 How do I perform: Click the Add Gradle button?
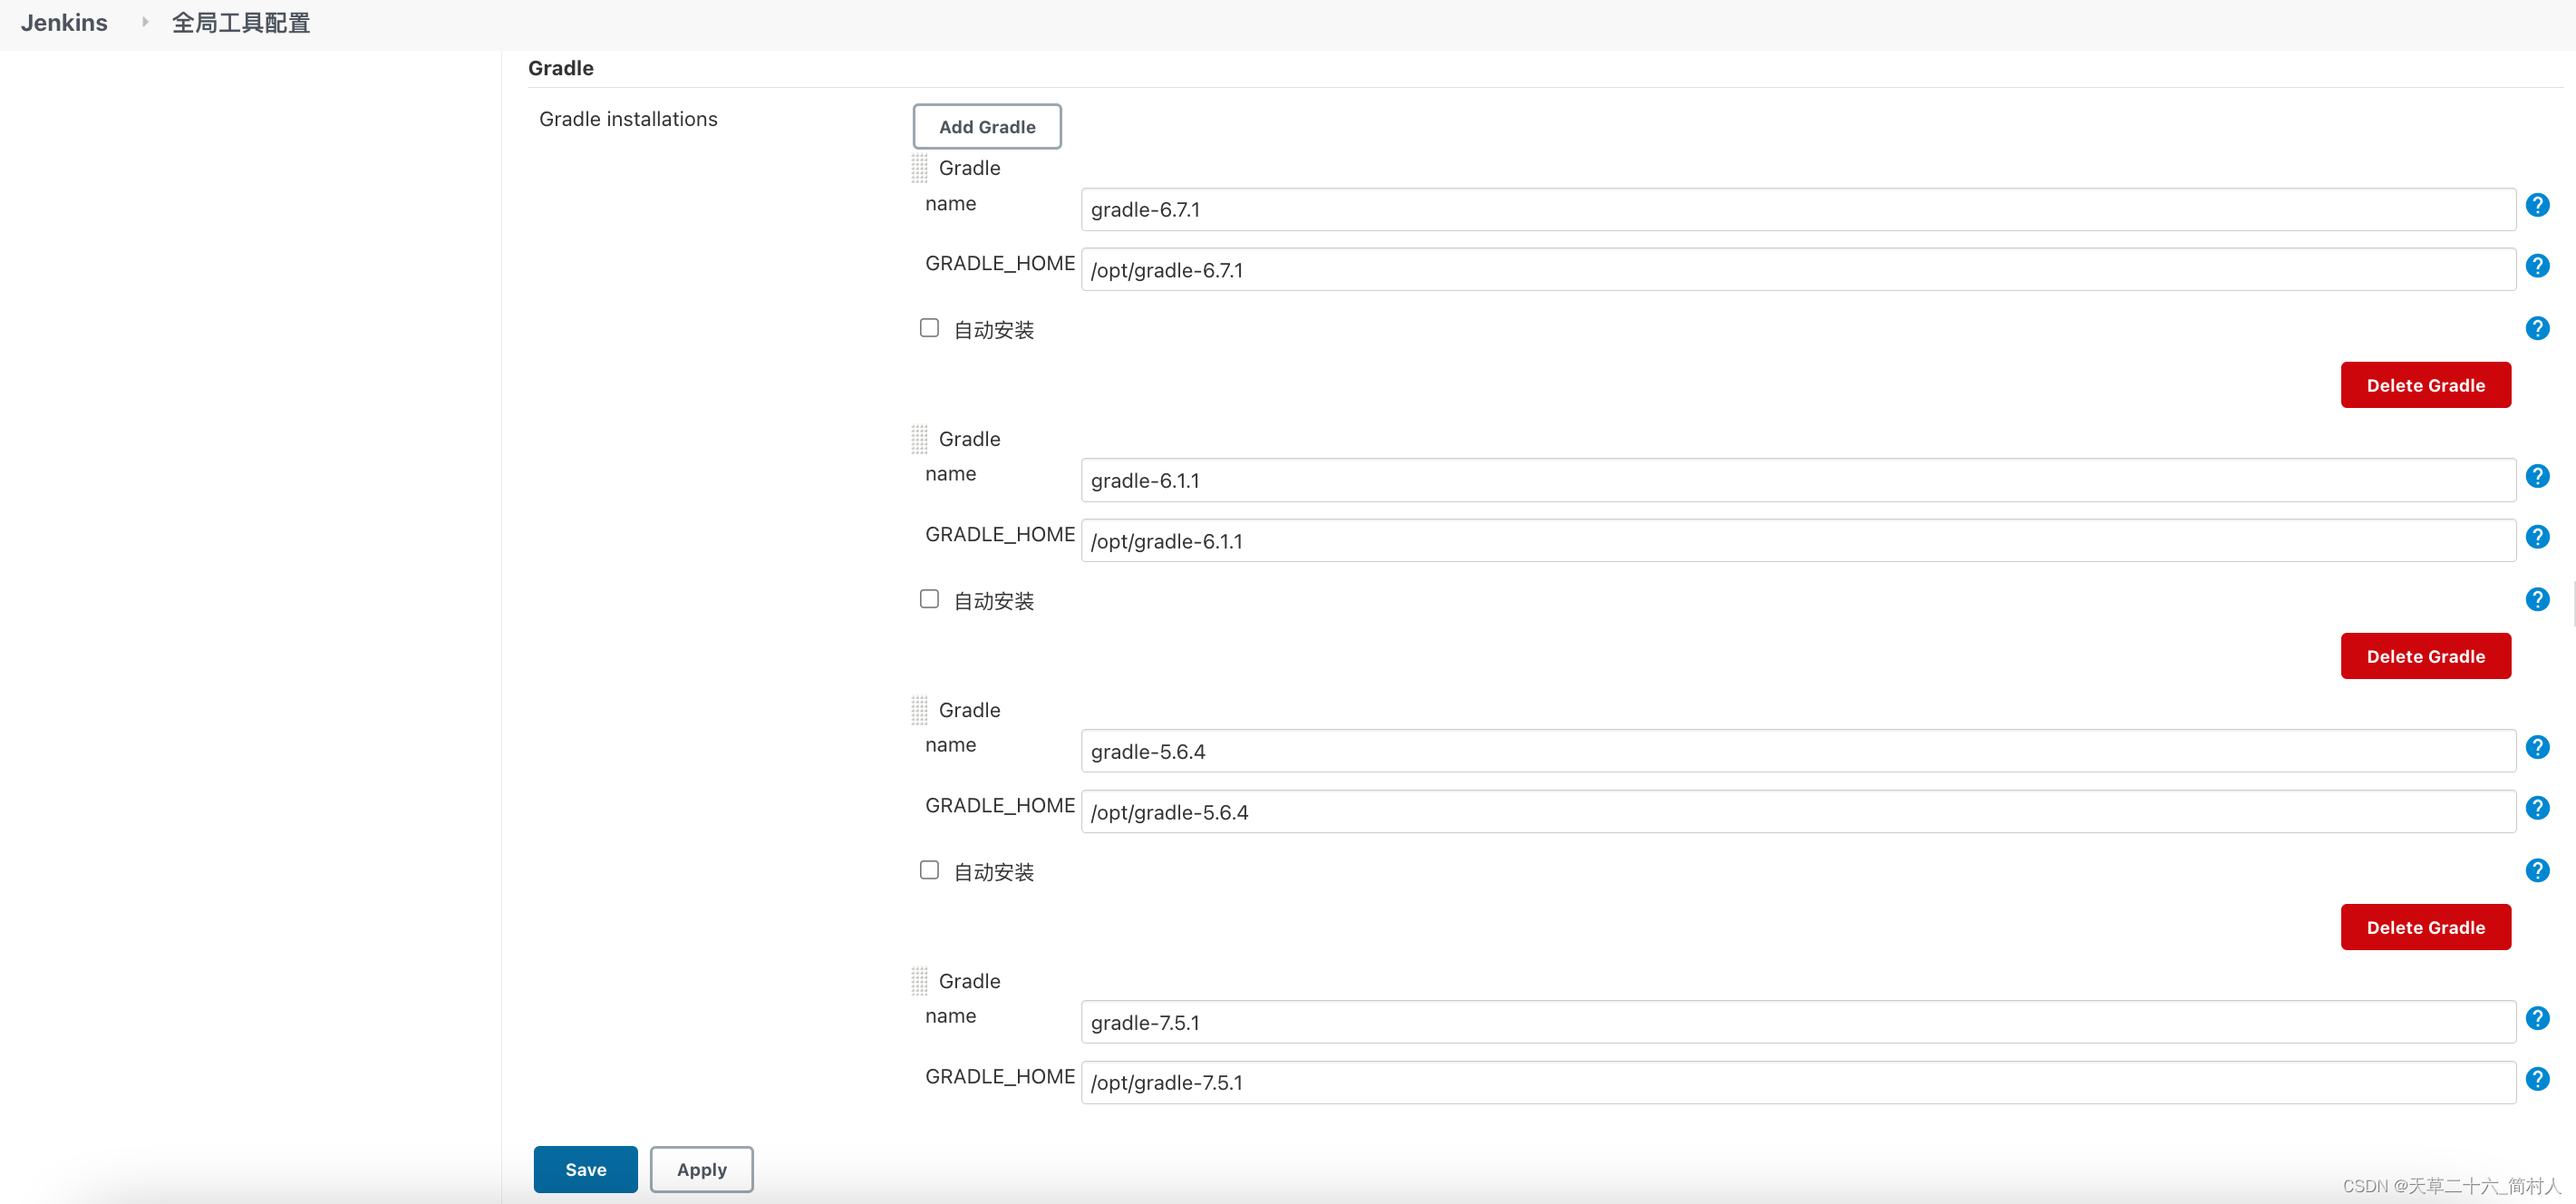pyautogui.click(x=987, y=127)
